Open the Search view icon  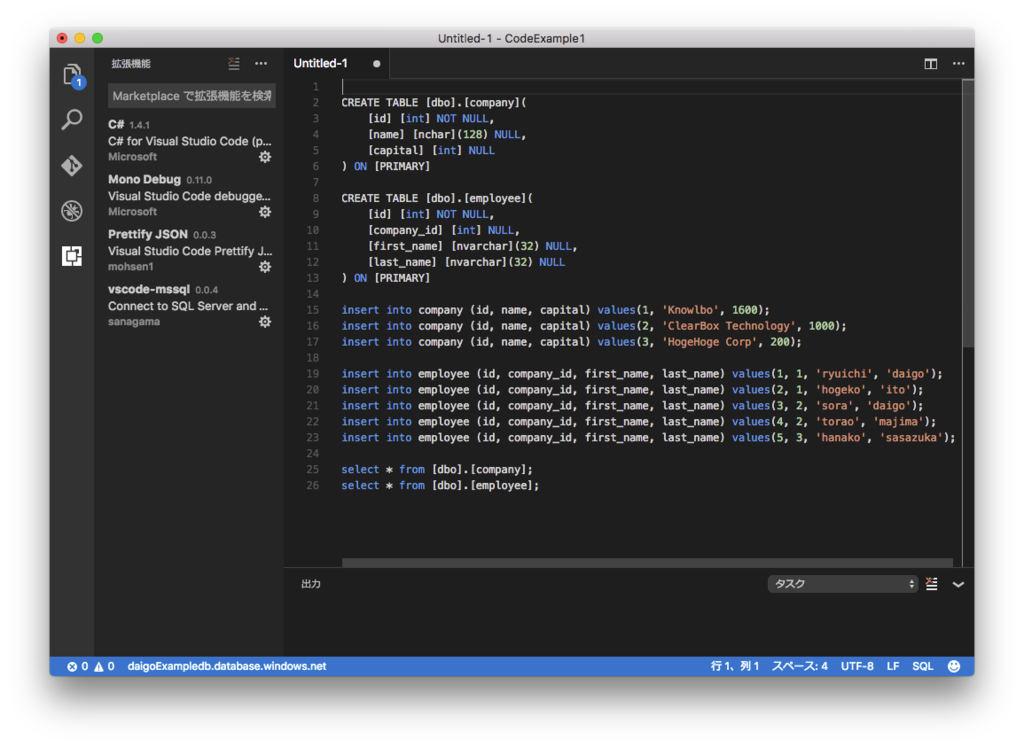72,119
